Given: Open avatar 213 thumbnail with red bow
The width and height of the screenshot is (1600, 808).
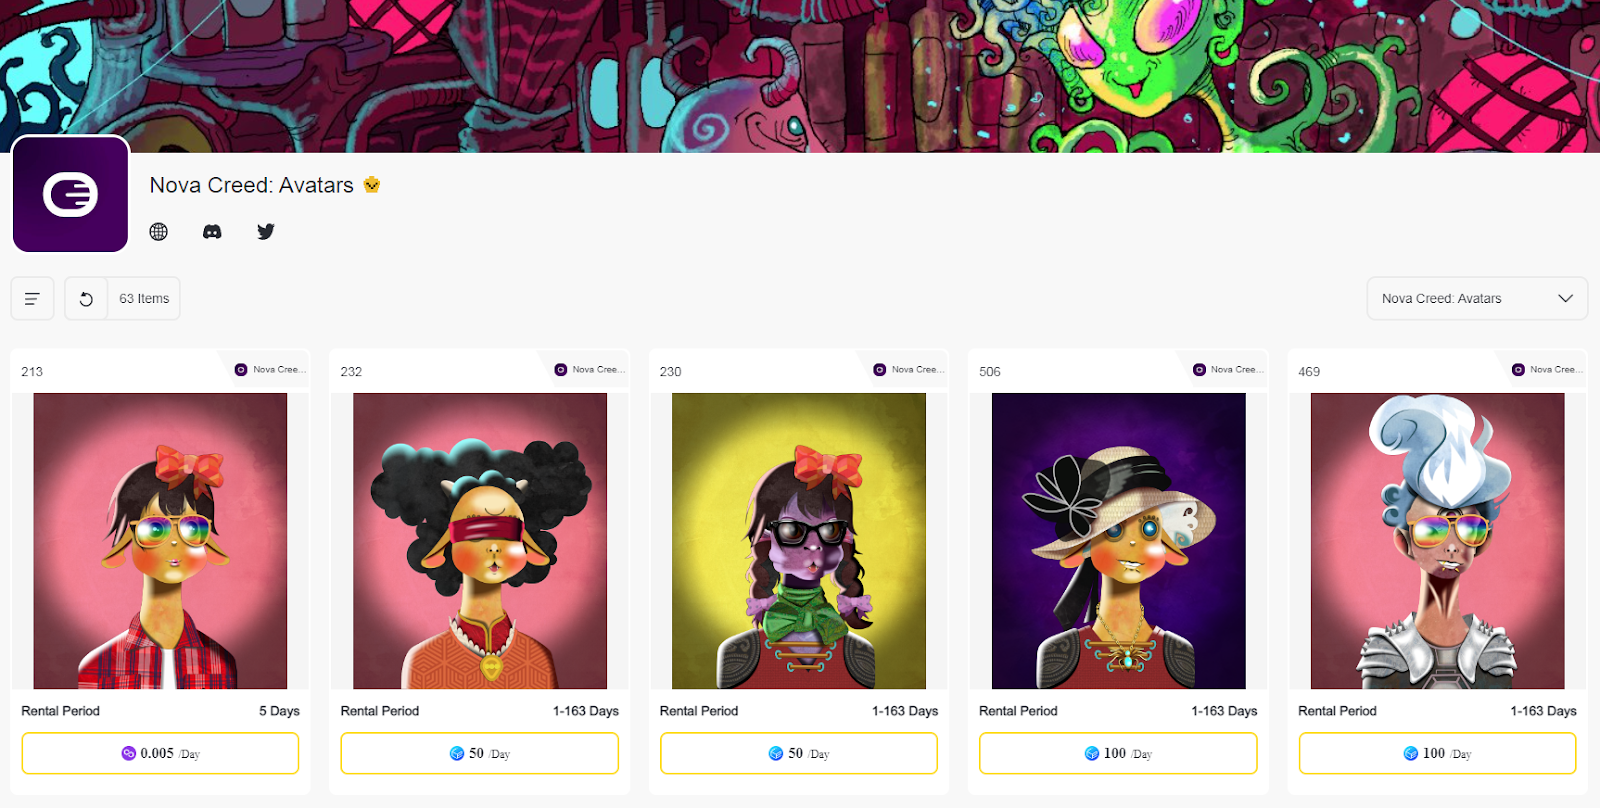Looking at the screenshot, I should point(160,541).
